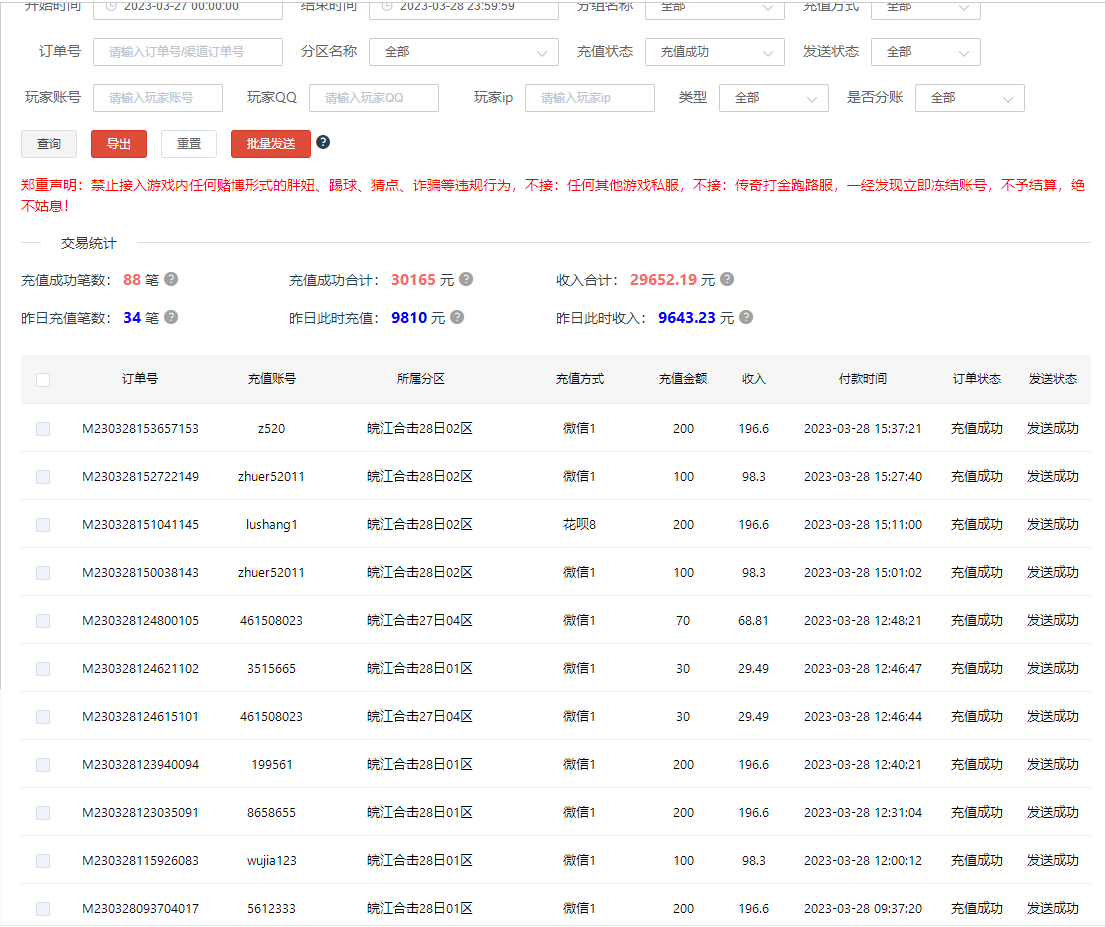Click the 充值金额 column header

(683, 379)
